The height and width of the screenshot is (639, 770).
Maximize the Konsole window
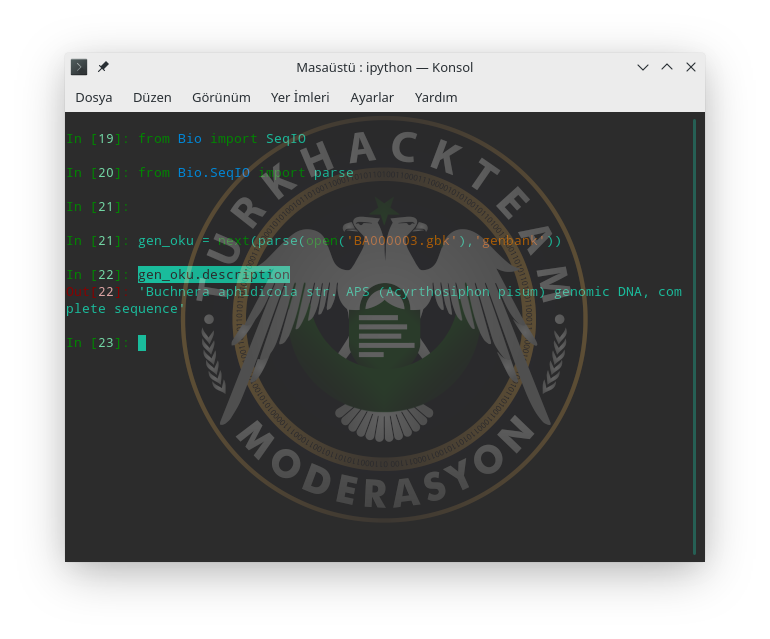click(x=667, y=67)
